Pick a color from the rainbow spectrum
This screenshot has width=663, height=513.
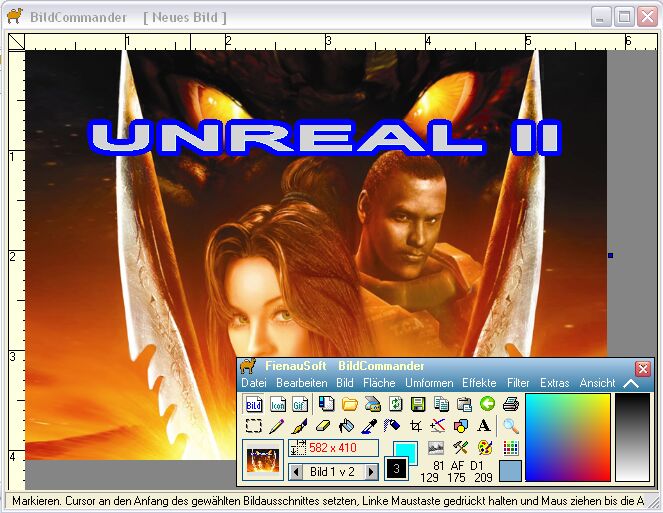tap(567, 437)
